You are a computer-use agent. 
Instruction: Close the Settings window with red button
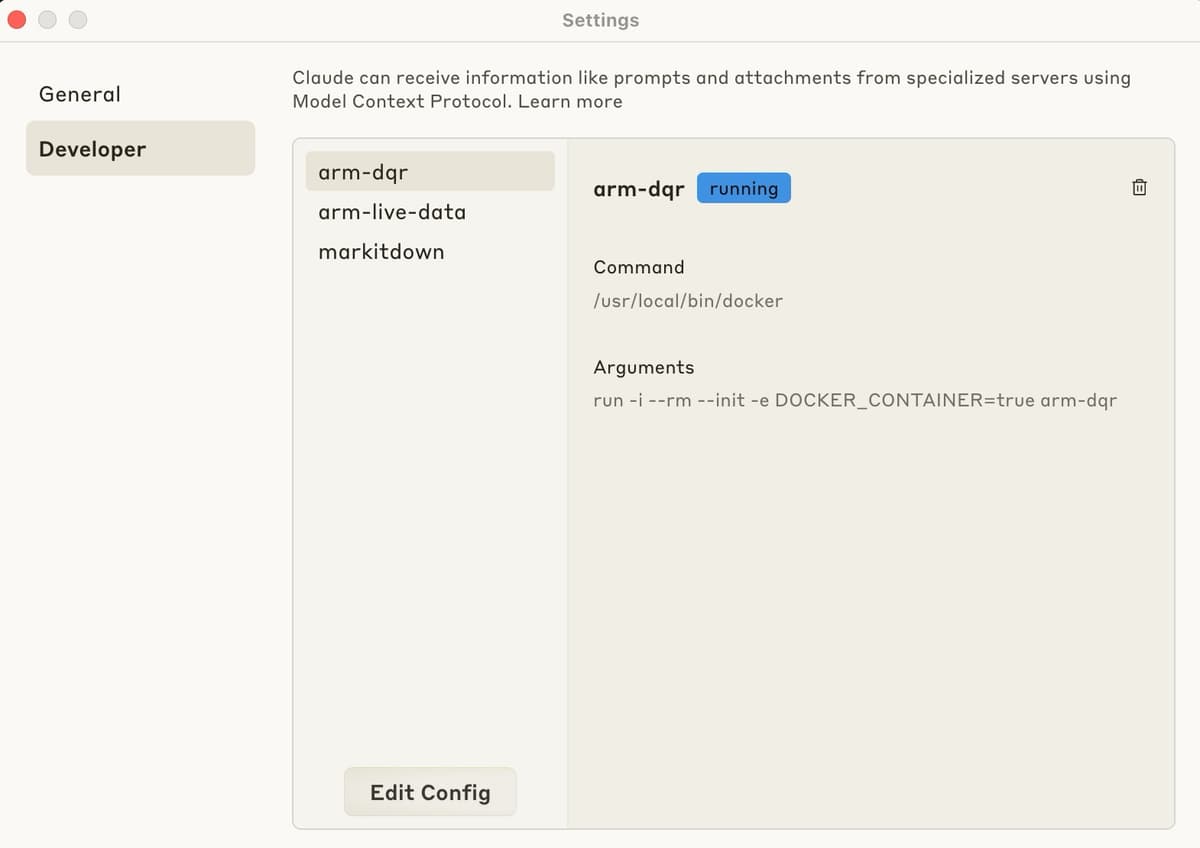pyautogui.click(x=17, y=19)
